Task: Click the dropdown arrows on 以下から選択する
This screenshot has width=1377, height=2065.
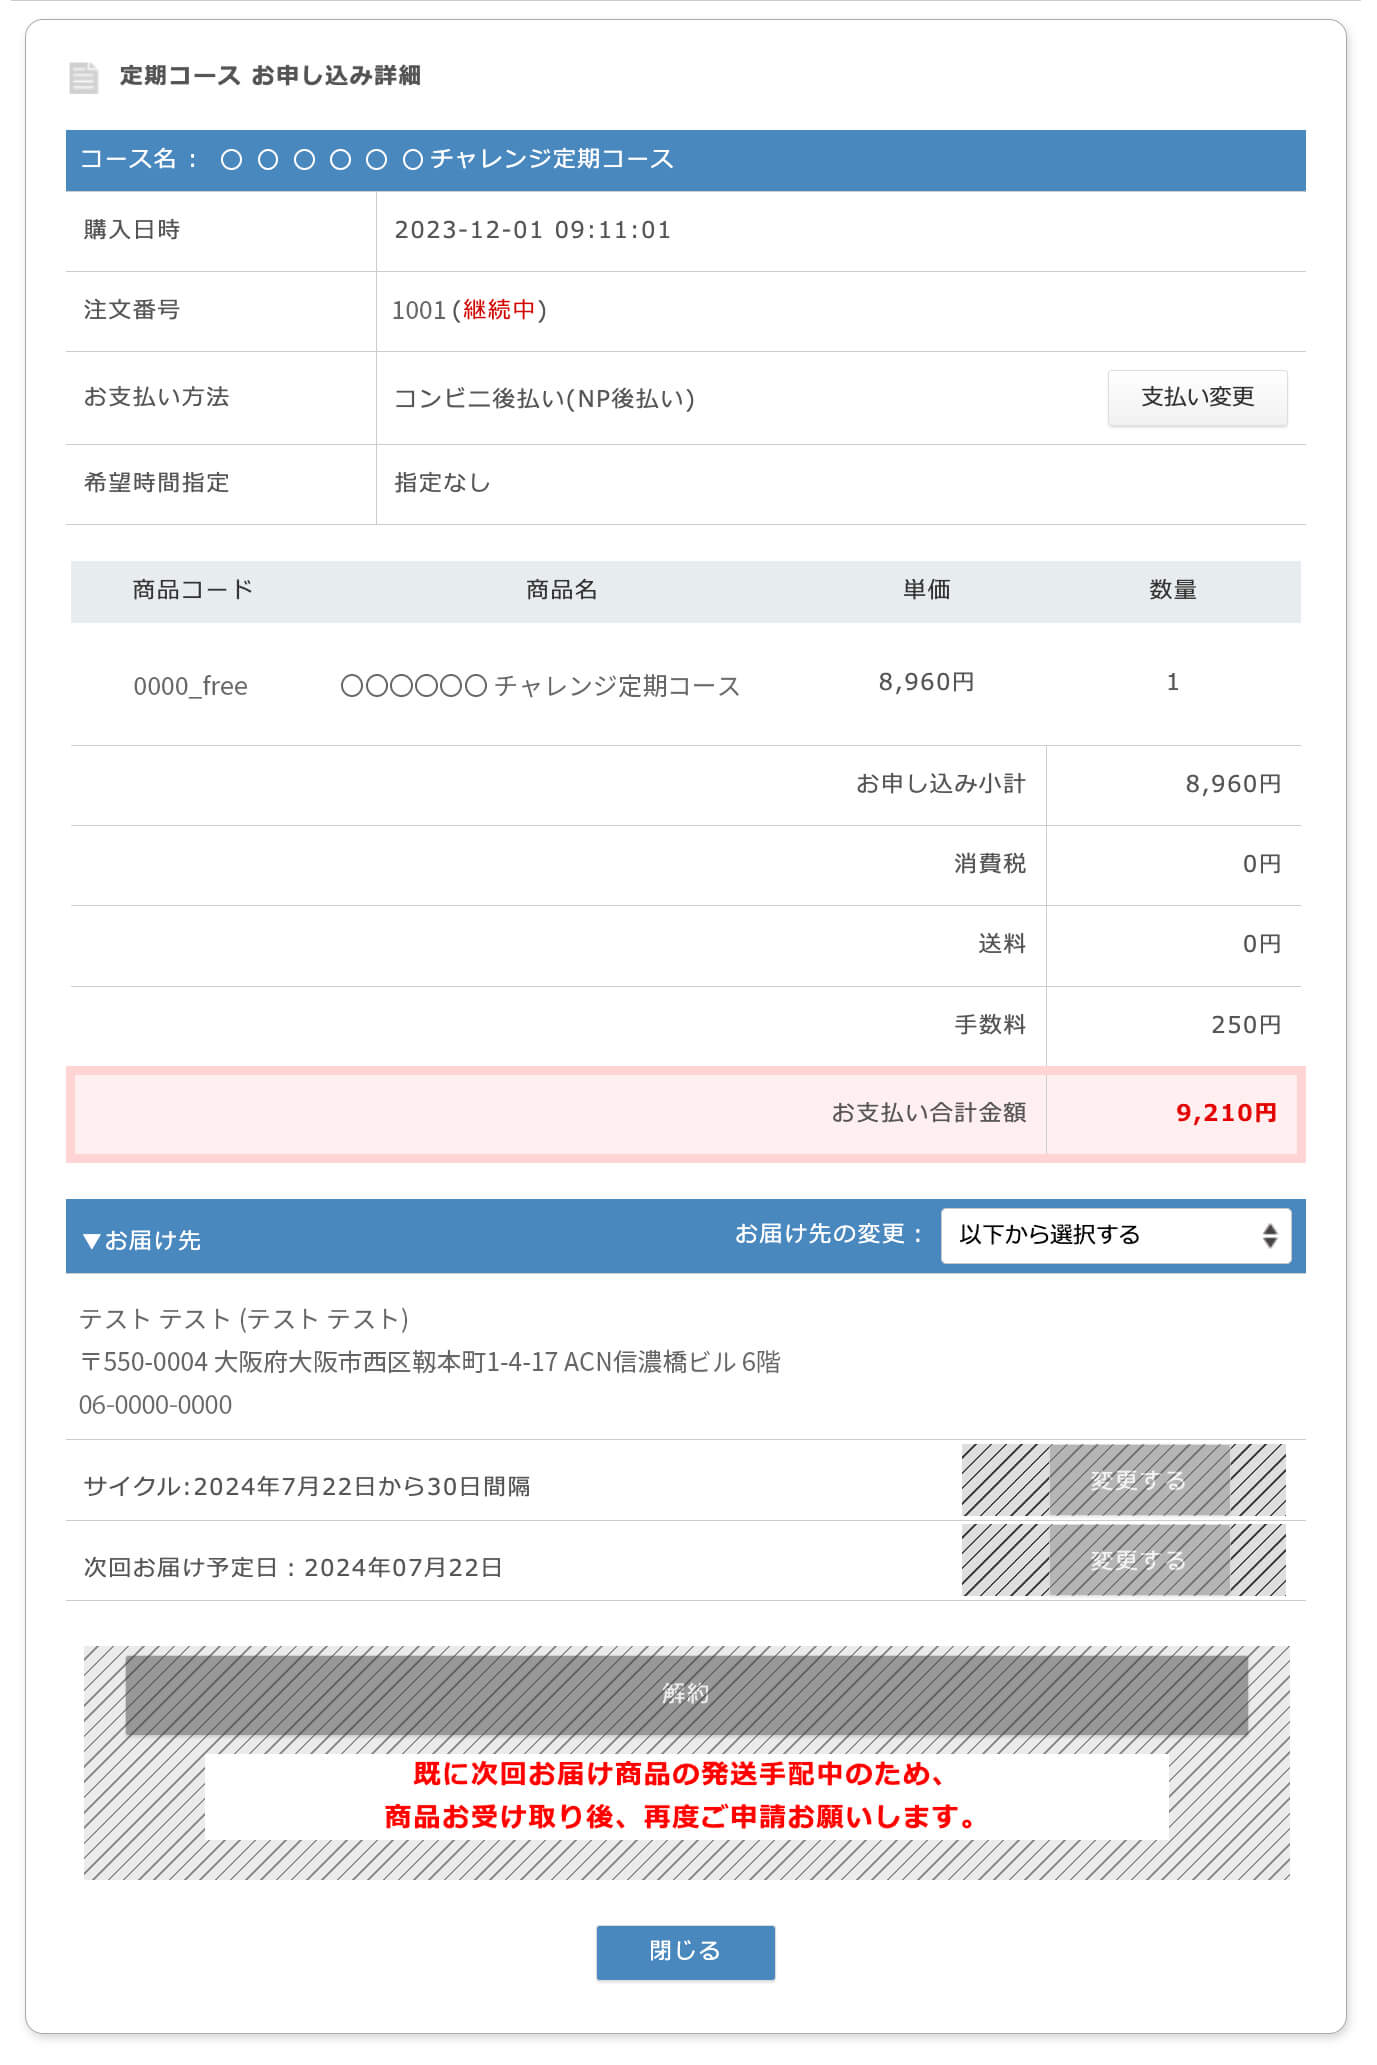Action: click(1268, 1235)
